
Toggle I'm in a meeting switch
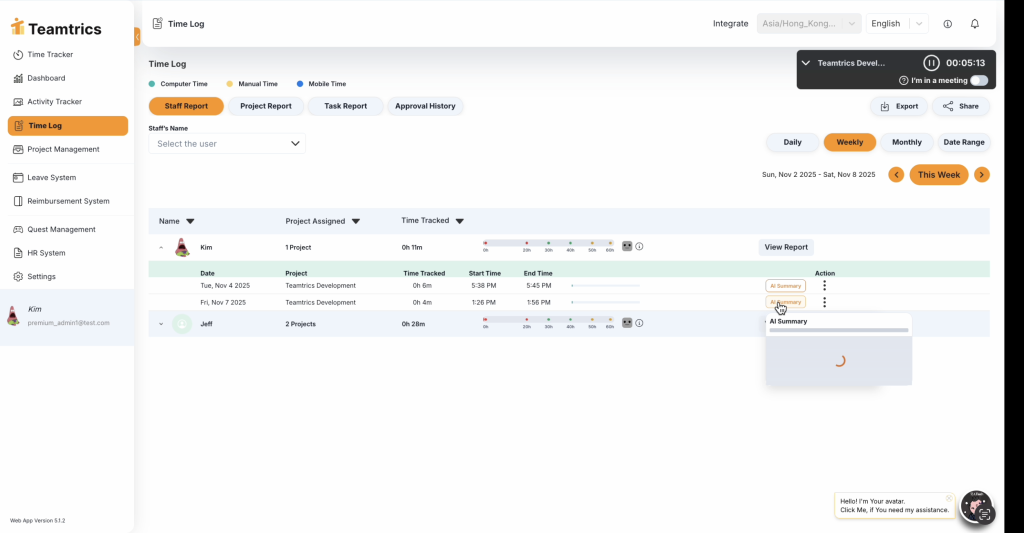pyautogui.click(x=979, y=80)
